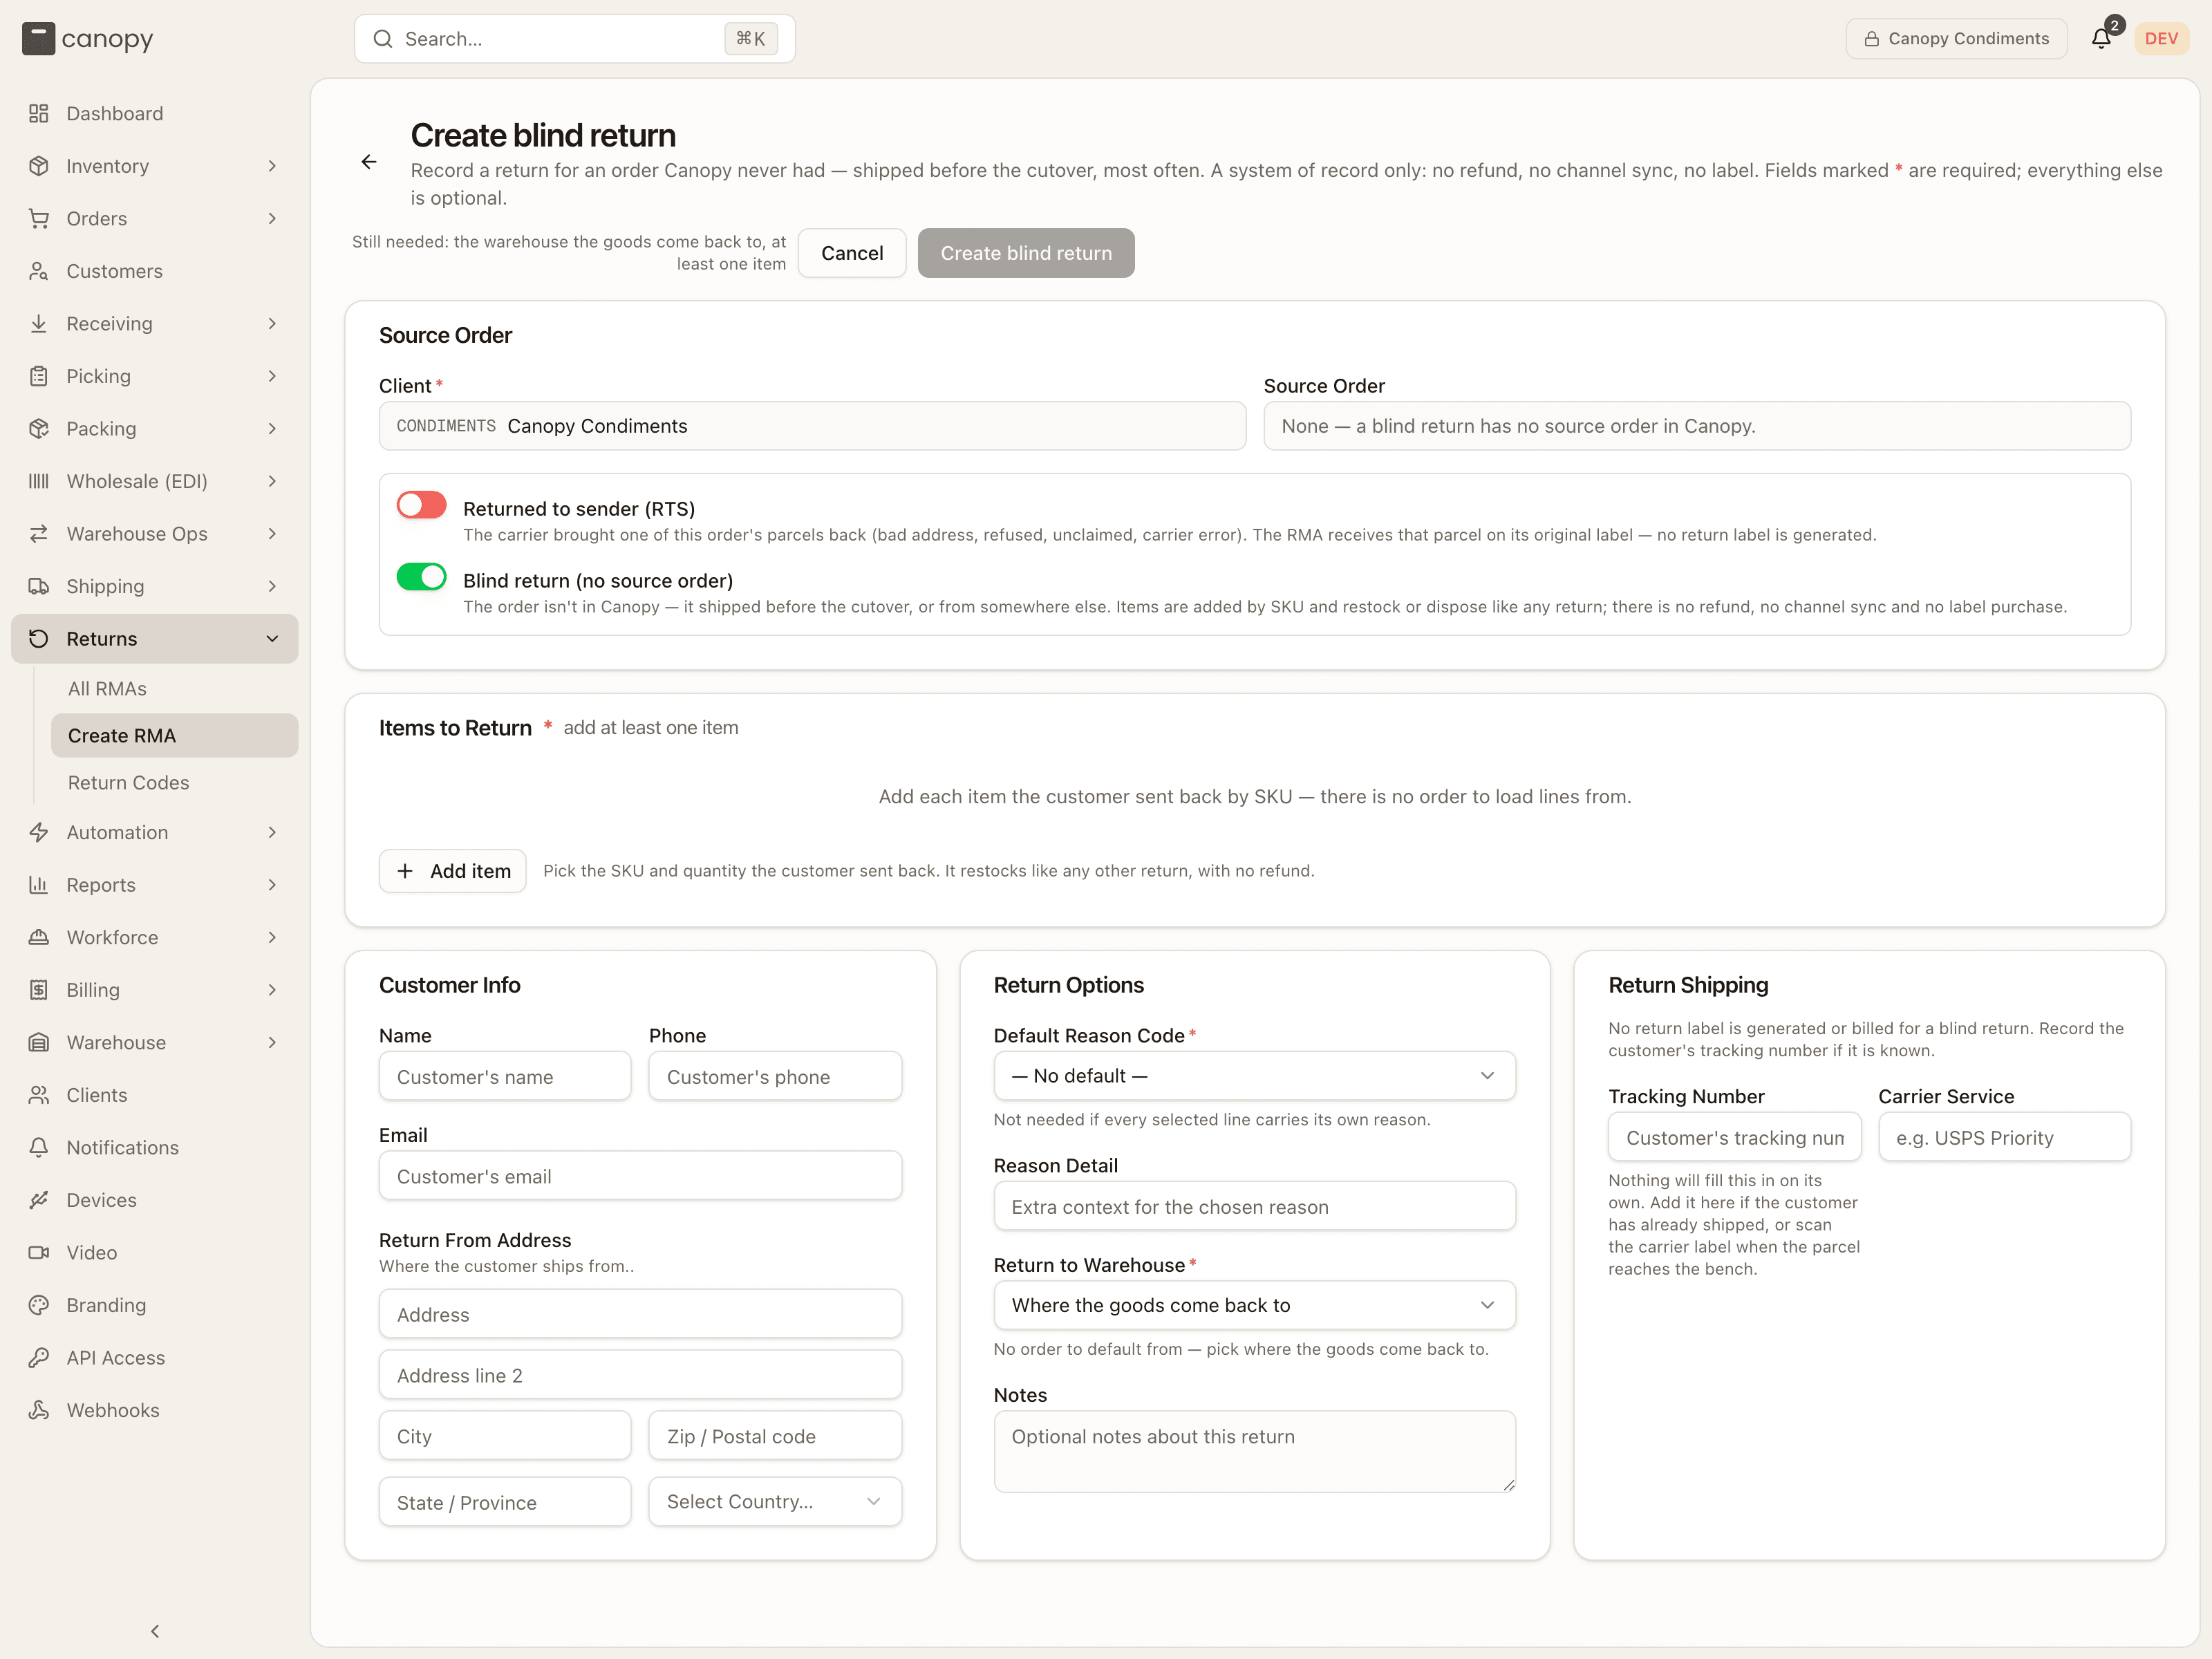2212x1659 pixels.
Task: Click the Orders cart icon
Action: (39, 218)
